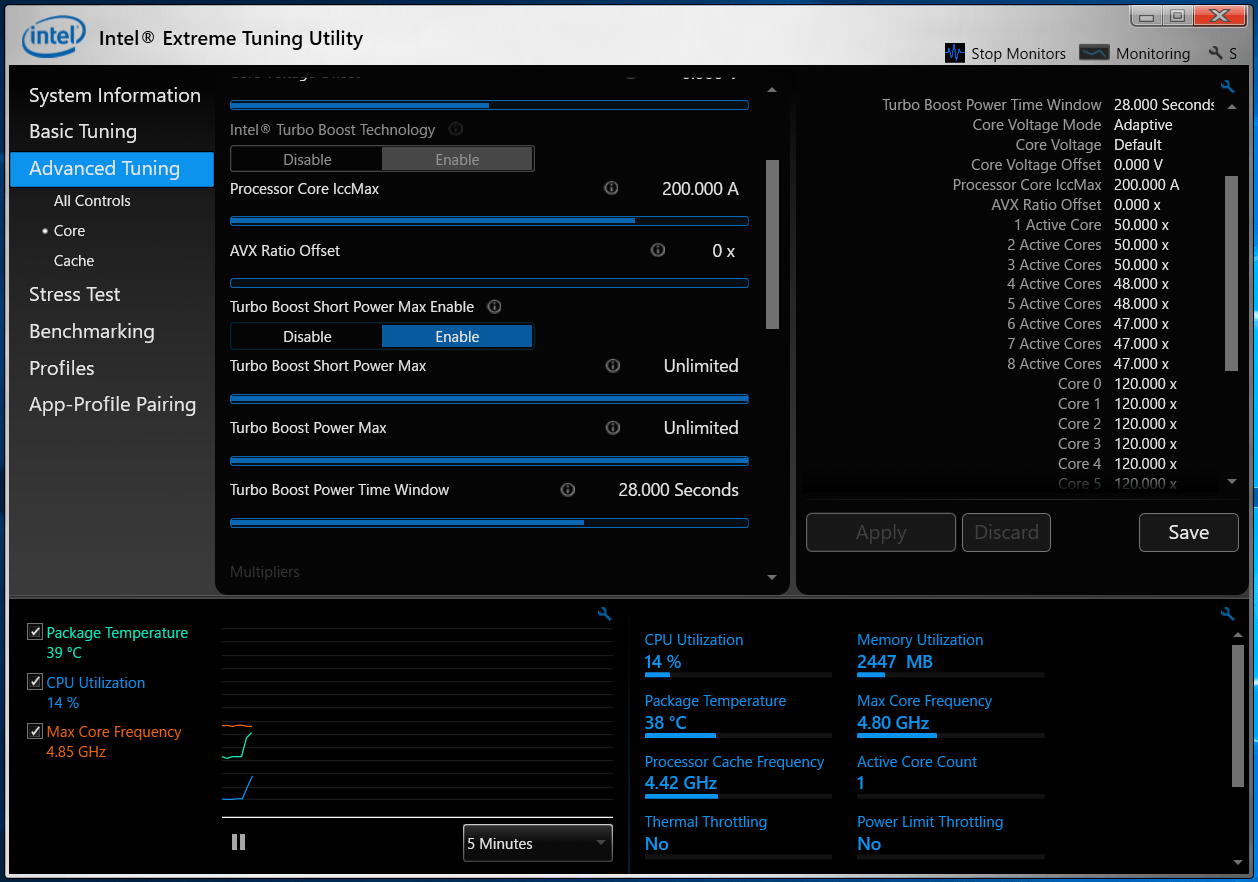
Task: Select Core sub-item
Action: (69, 230)
